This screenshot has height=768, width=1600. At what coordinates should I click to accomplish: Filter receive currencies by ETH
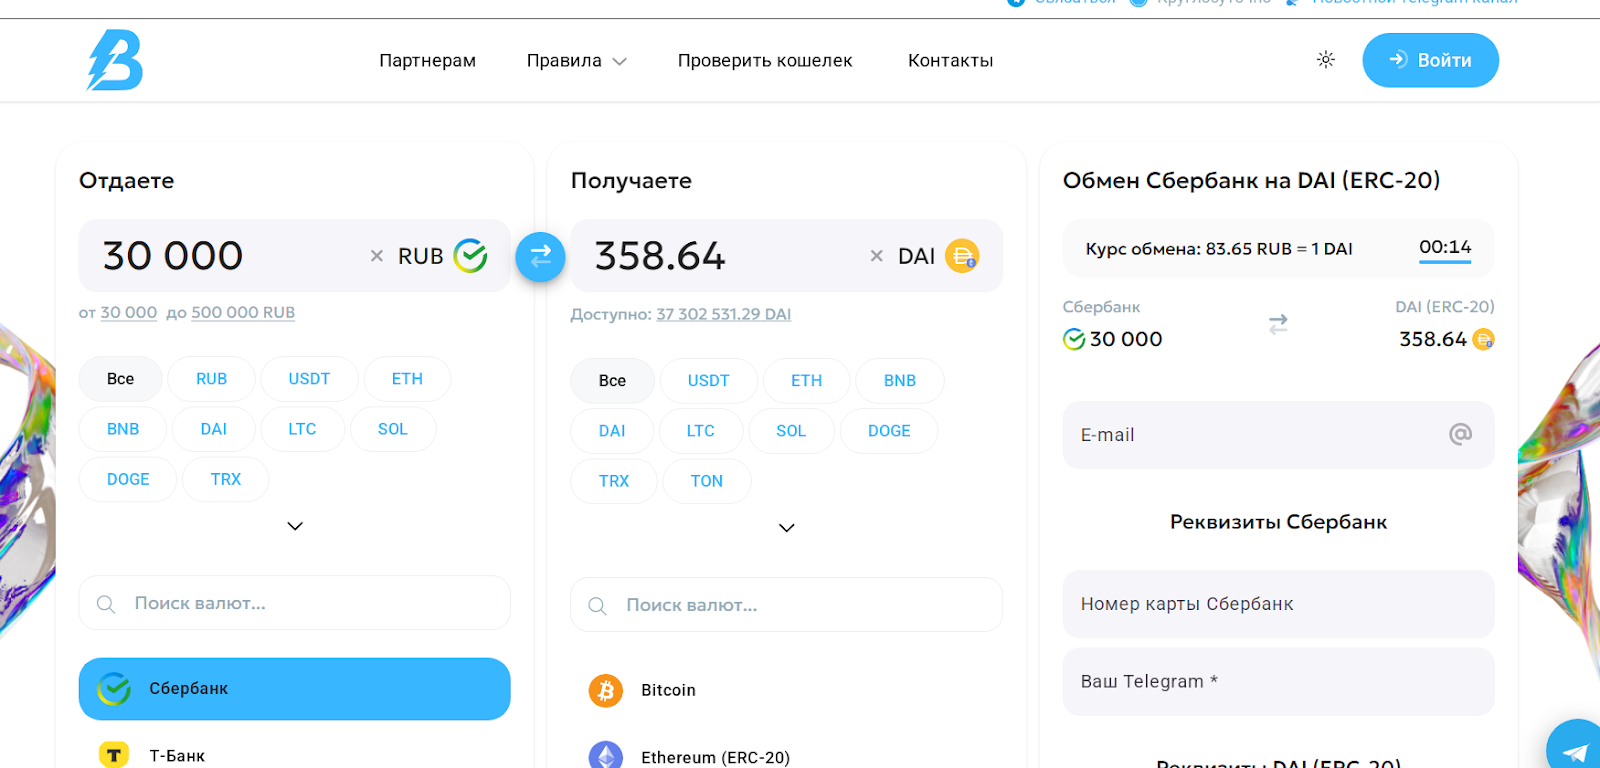tap(807, 381)
